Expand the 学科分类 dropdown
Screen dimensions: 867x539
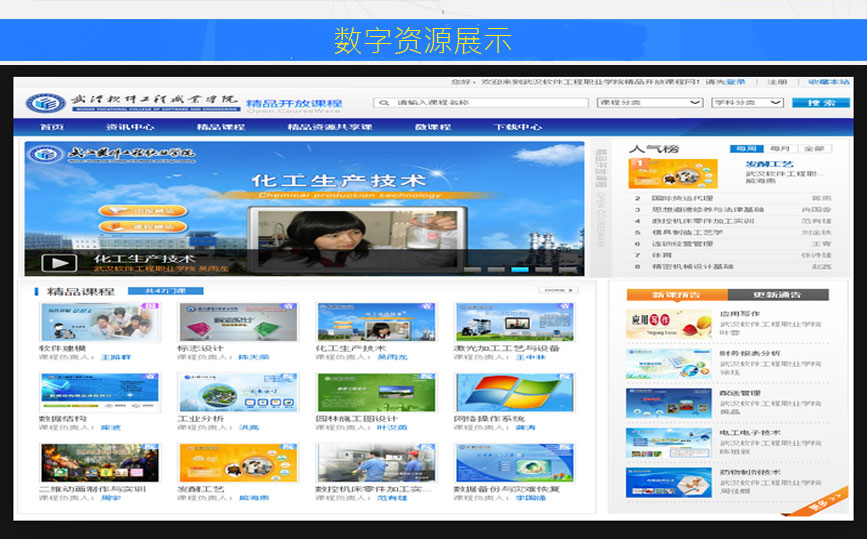[x=747, y=103]
